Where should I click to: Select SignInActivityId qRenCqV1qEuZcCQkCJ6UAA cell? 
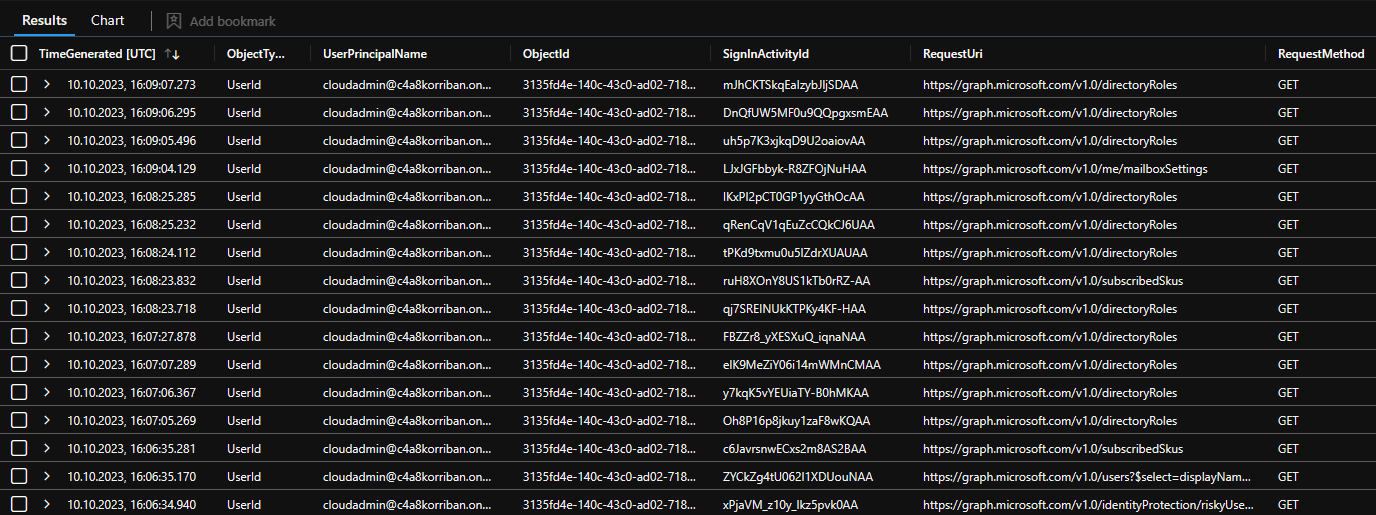[x=798, y=225]
